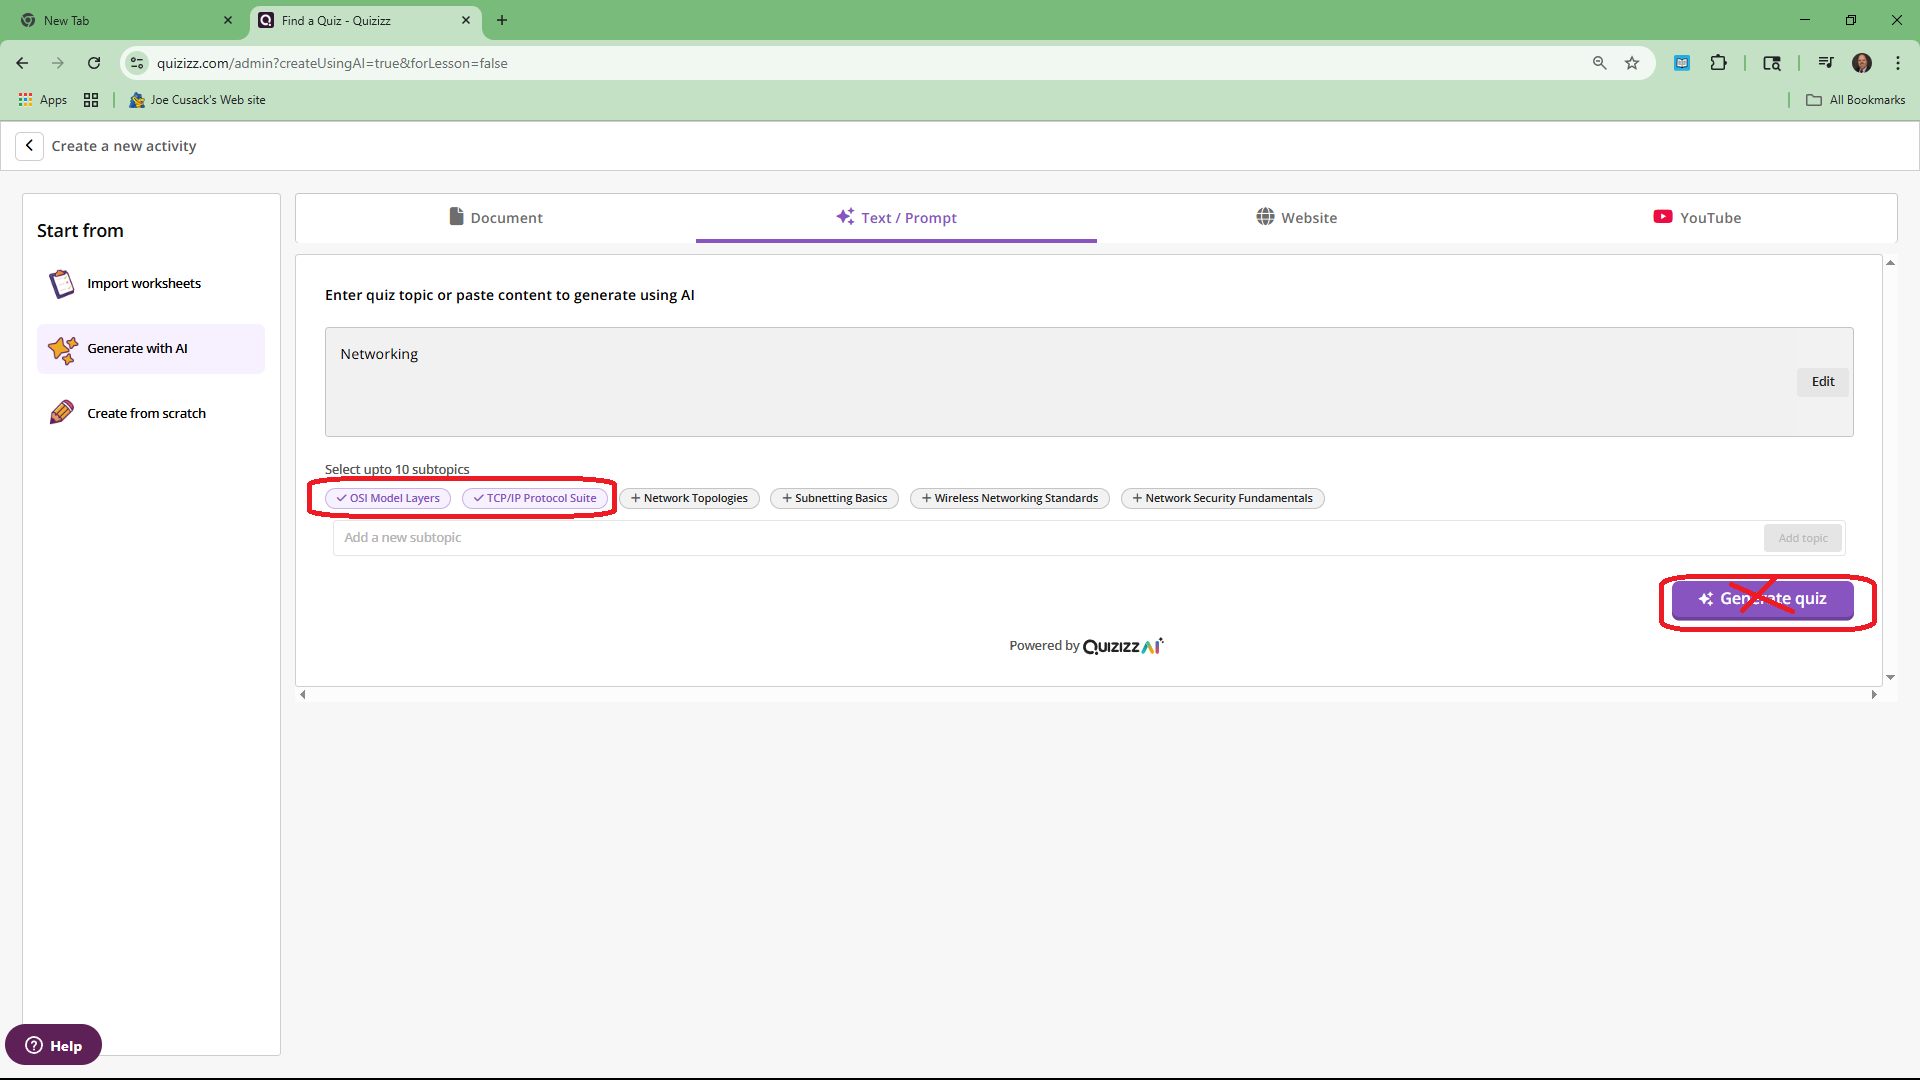Reload the page using the refresh icon
The height and width of the screenshot is (1080, 1920).
[94, 63]
